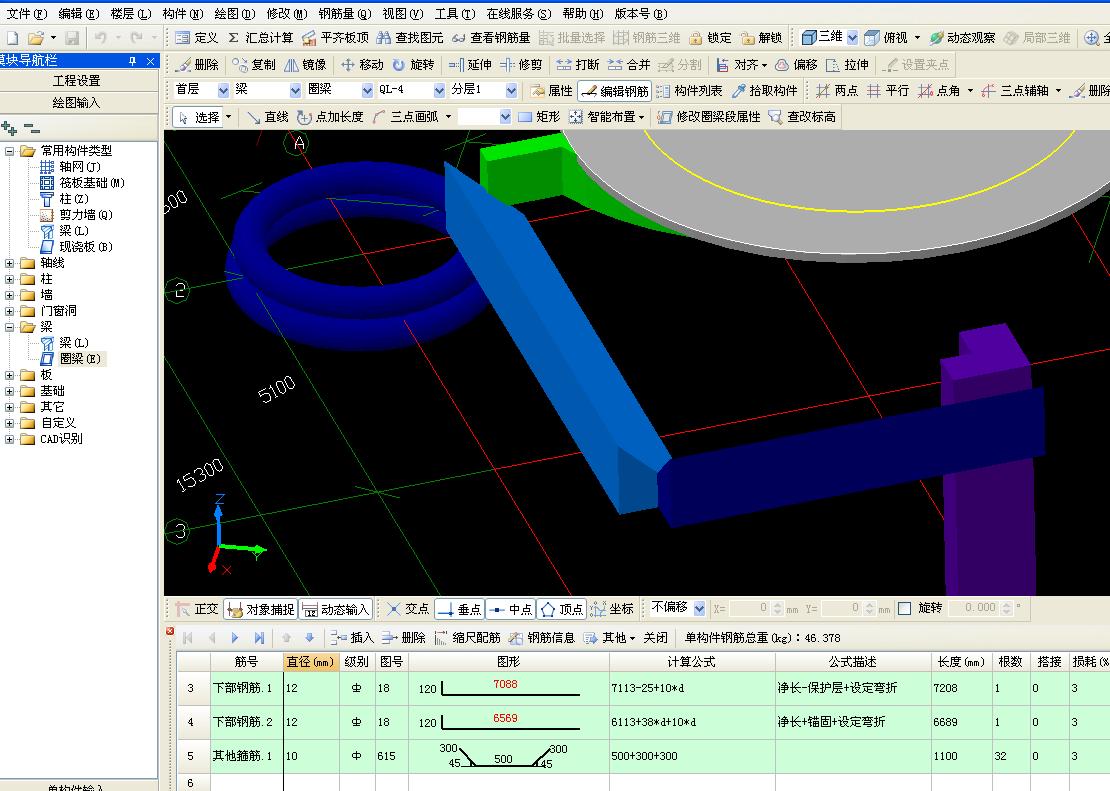The image size is (1110, 791).
Task: Select the 修剪 trim tool
Action: (520, 64)
